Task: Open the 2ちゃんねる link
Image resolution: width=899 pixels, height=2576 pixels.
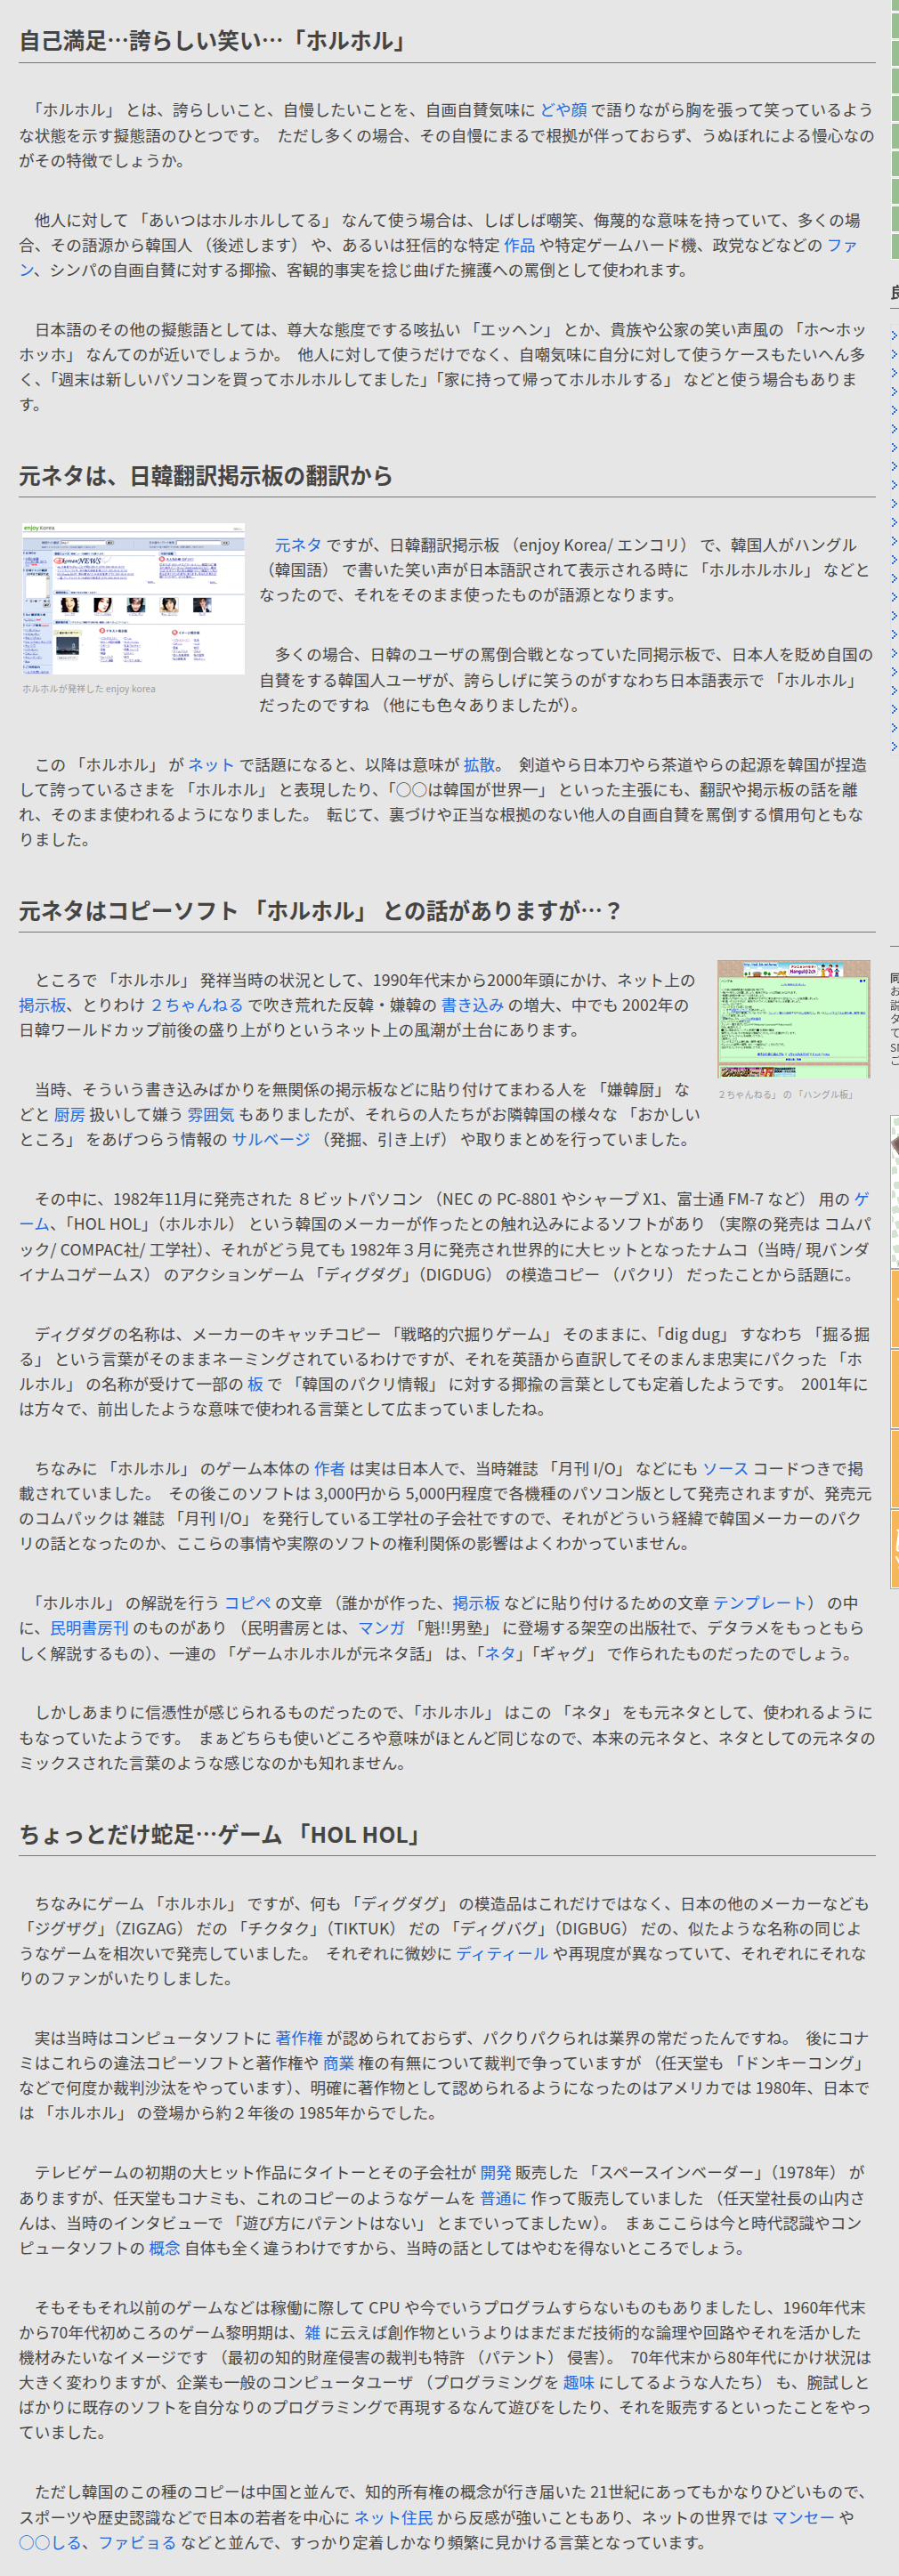Action: [197, 1005]
